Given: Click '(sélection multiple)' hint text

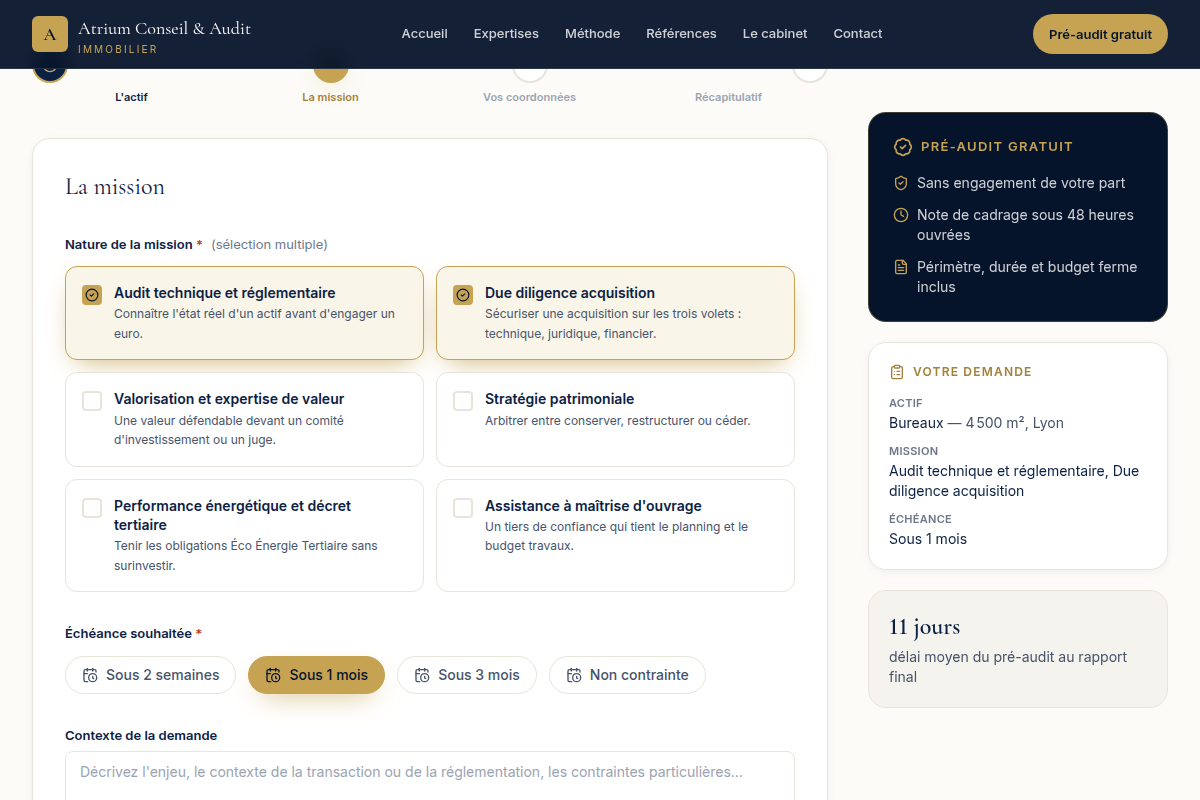Looking at the screenshot, I should pyautogui.click(x=269, y=245).
